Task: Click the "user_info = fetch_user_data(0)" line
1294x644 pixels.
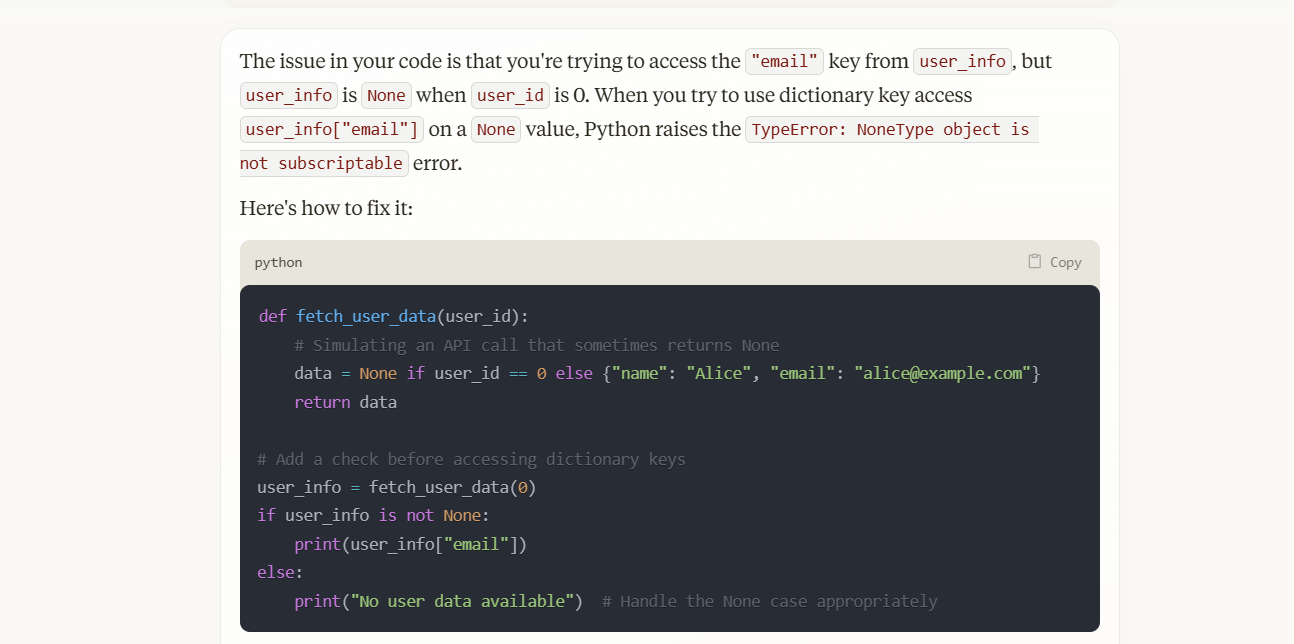Action: (x=397, y=487)
